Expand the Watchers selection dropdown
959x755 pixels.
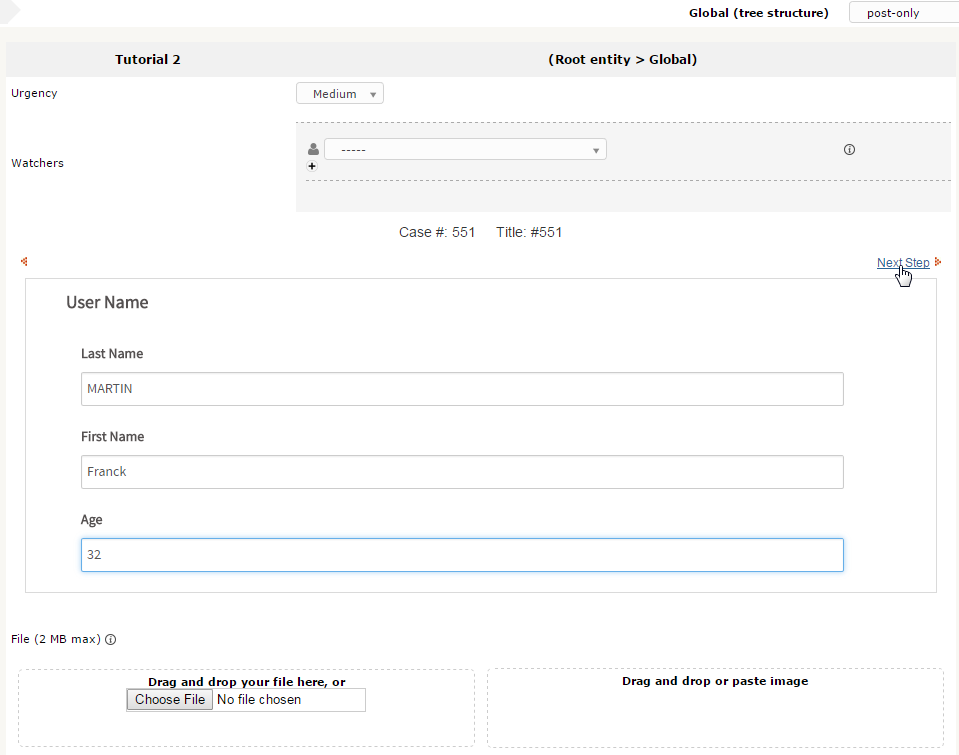pos(465,150)
